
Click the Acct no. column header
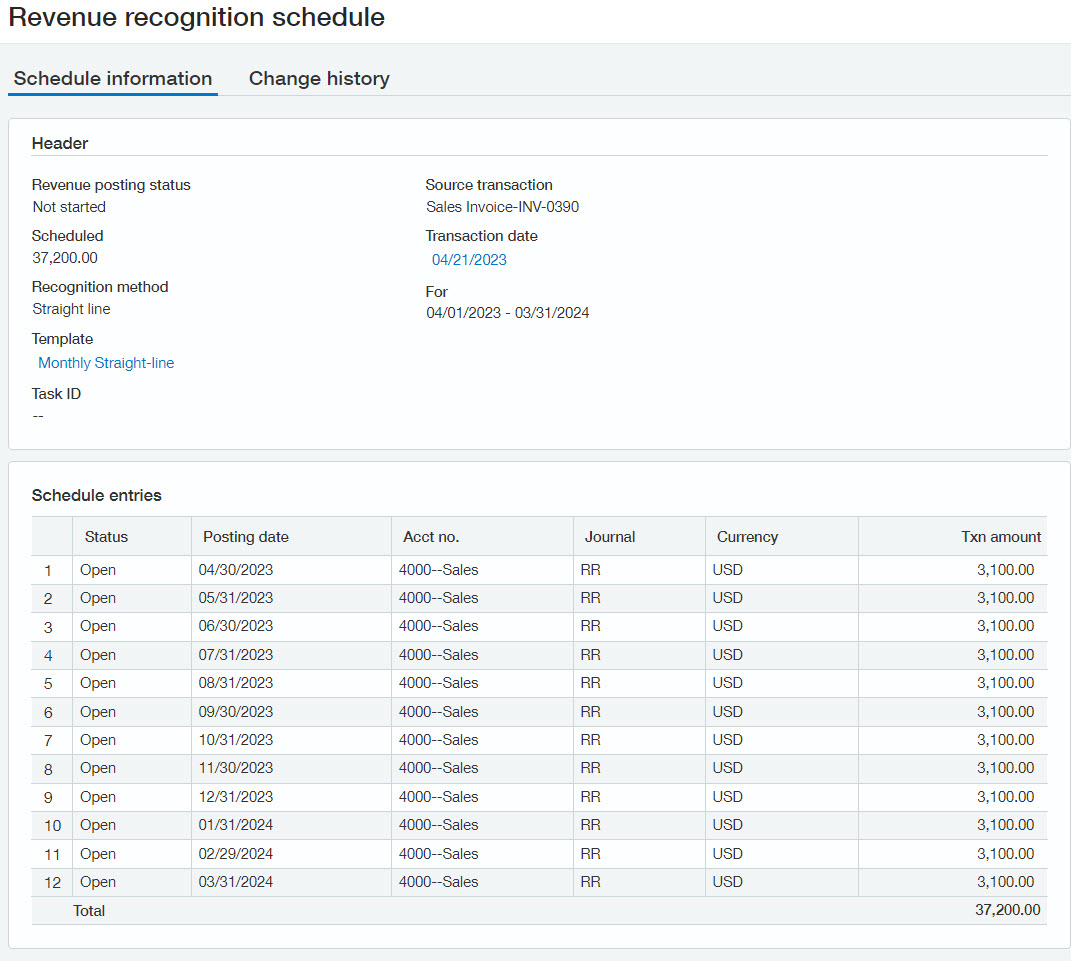pyautogui.click(x=431, y=537)
